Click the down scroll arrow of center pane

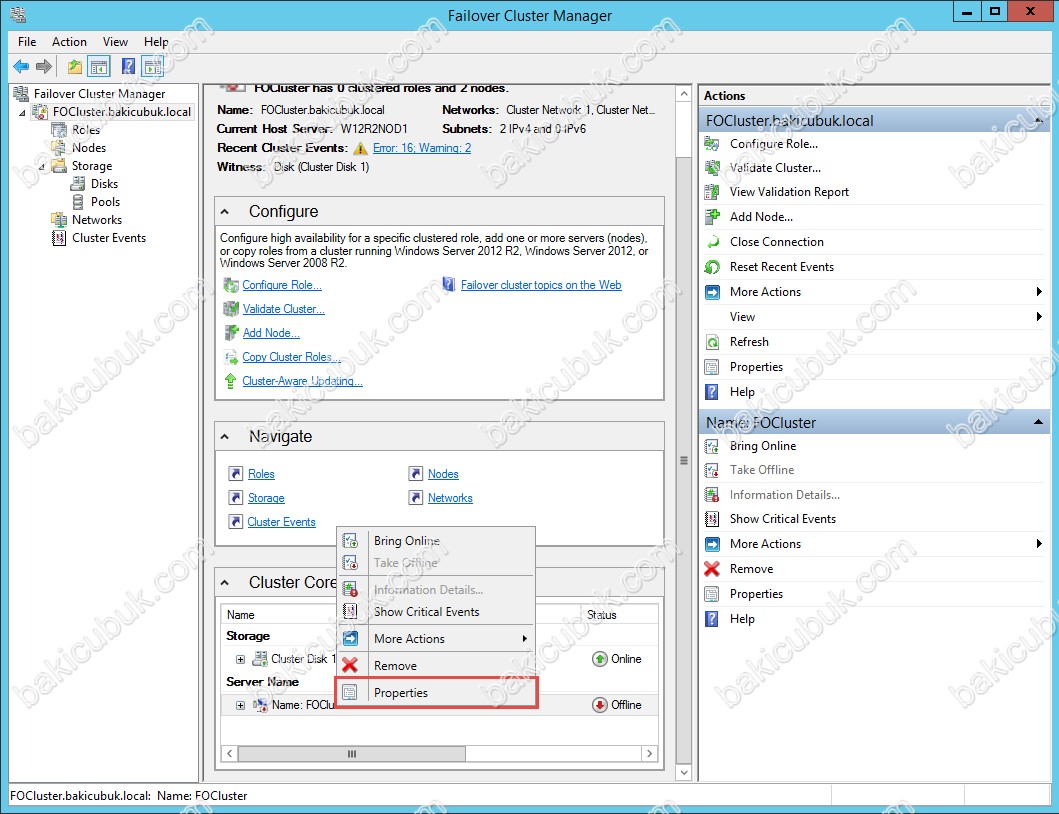(x=683, y=772)
